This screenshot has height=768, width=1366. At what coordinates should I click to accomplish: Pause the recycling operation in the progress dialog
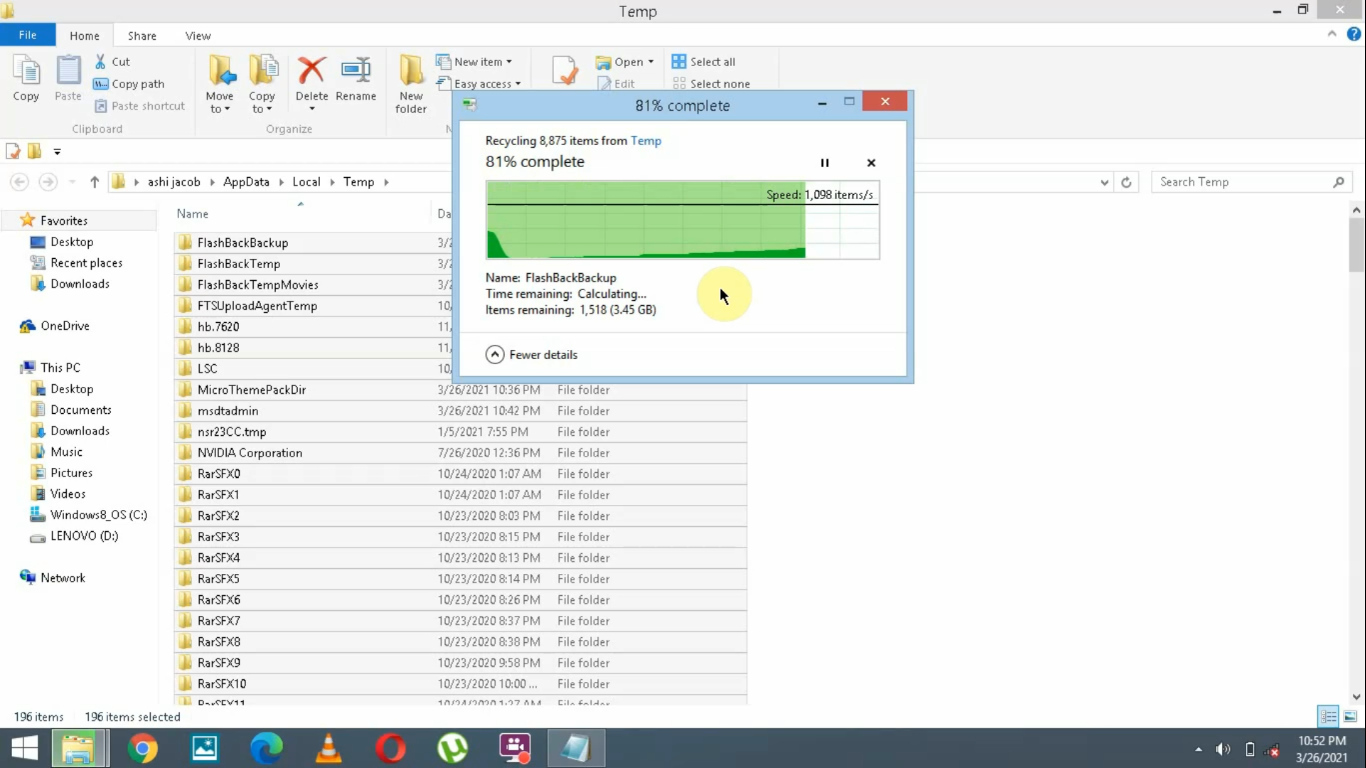coord(824,162)
